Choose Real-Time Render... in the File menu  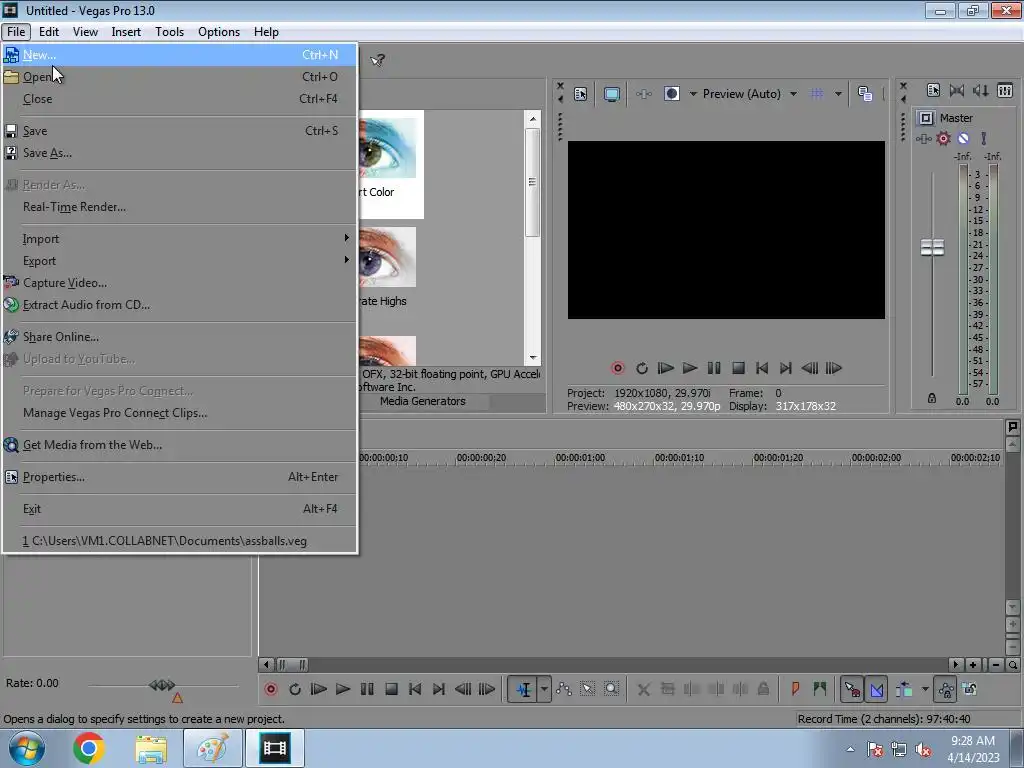[x=179, y=207]
